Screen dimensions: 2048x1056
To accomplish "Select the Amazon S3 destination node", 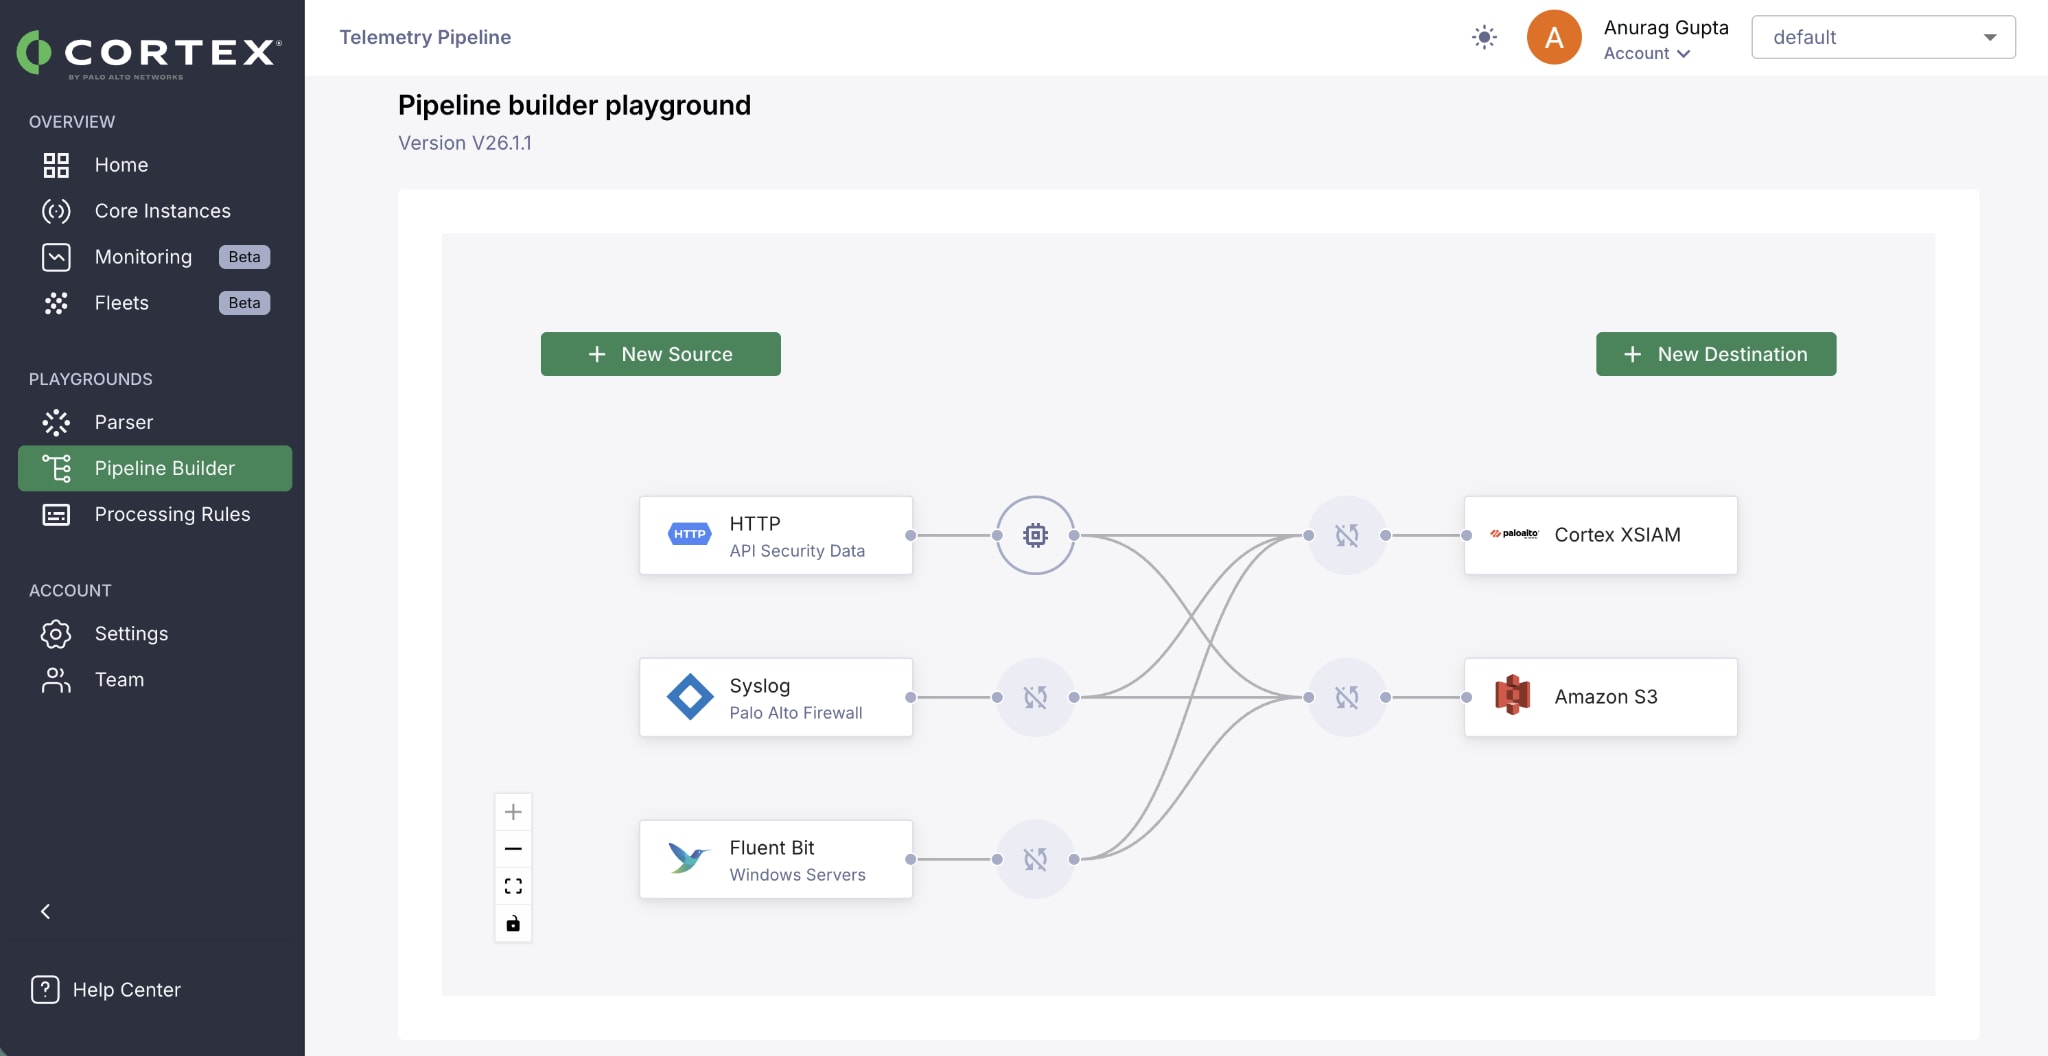I will point(1600,697).
